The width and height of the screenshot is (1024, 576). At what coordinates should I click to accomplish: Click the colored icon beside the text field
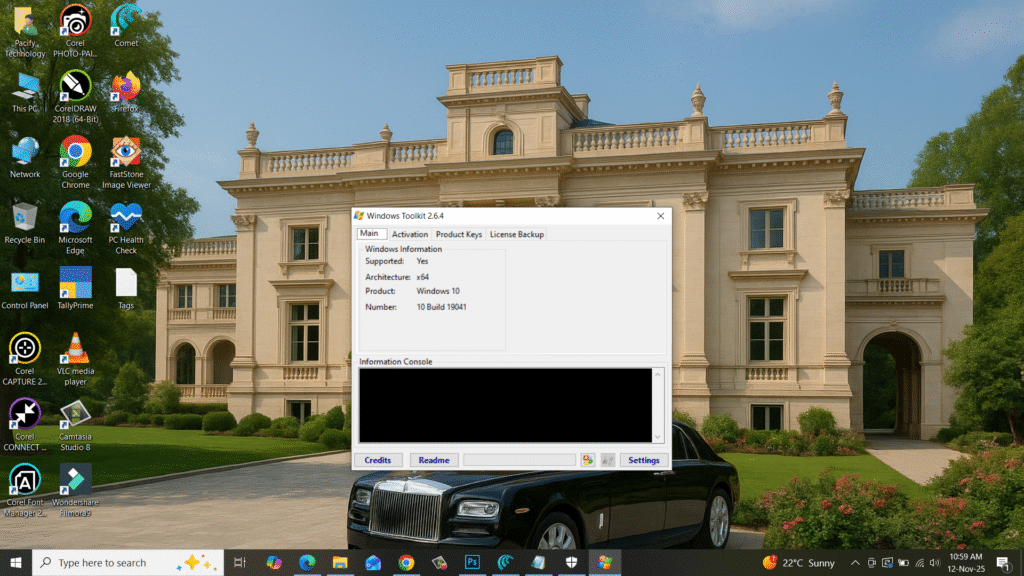tap(587, 460)
